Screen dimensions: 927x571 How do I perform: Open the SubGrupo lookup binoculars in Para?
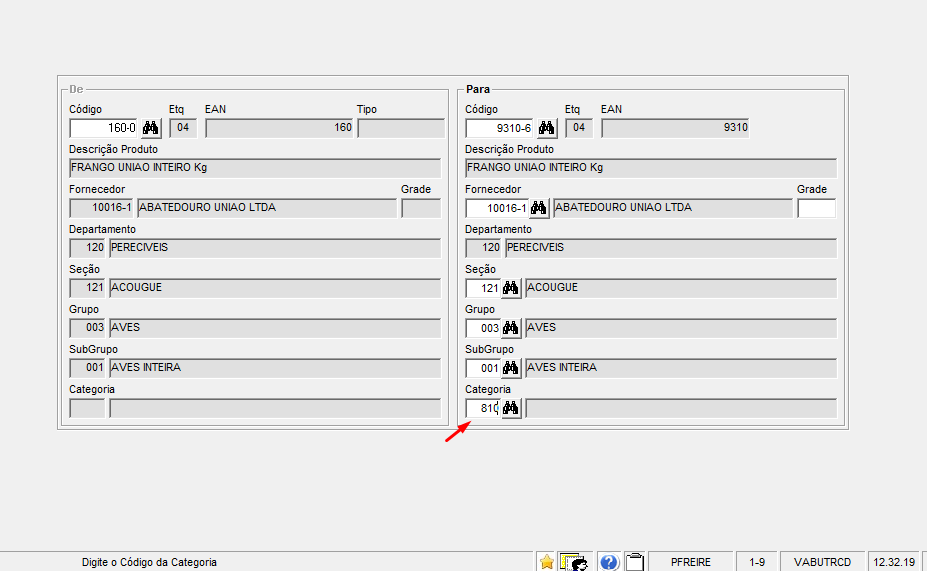click(511, 368)
